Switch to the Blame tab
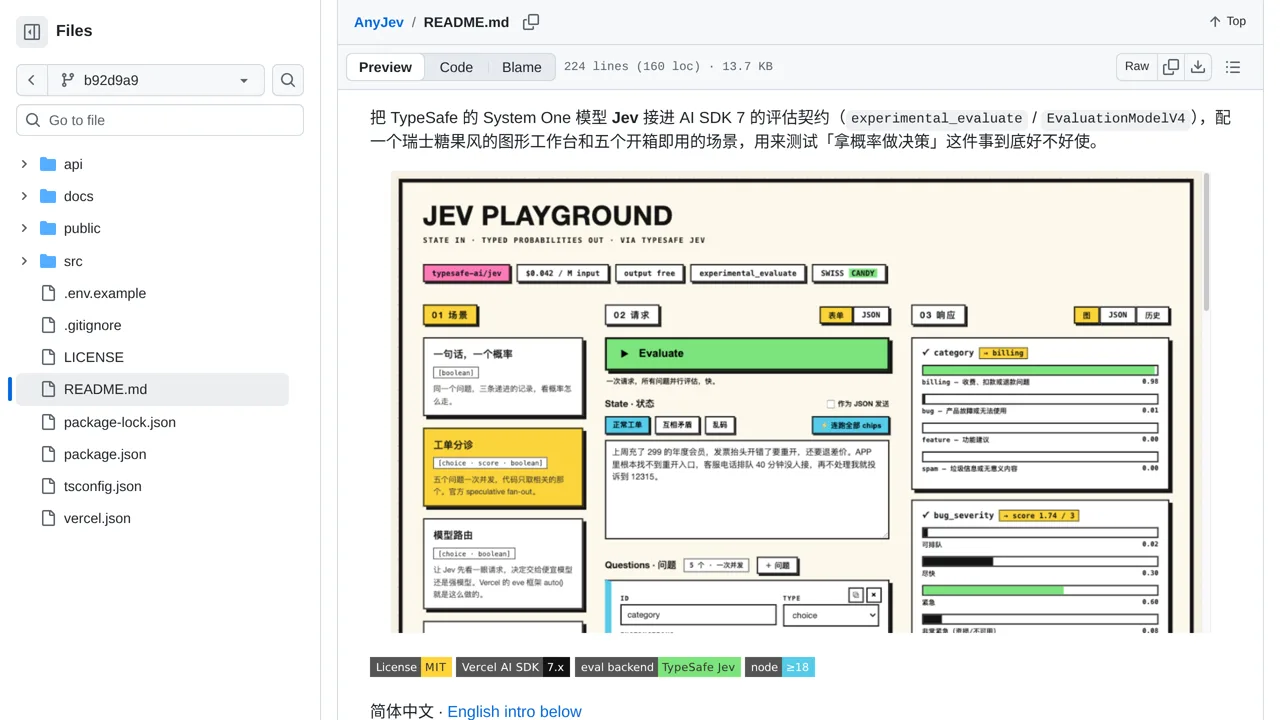 522,67
